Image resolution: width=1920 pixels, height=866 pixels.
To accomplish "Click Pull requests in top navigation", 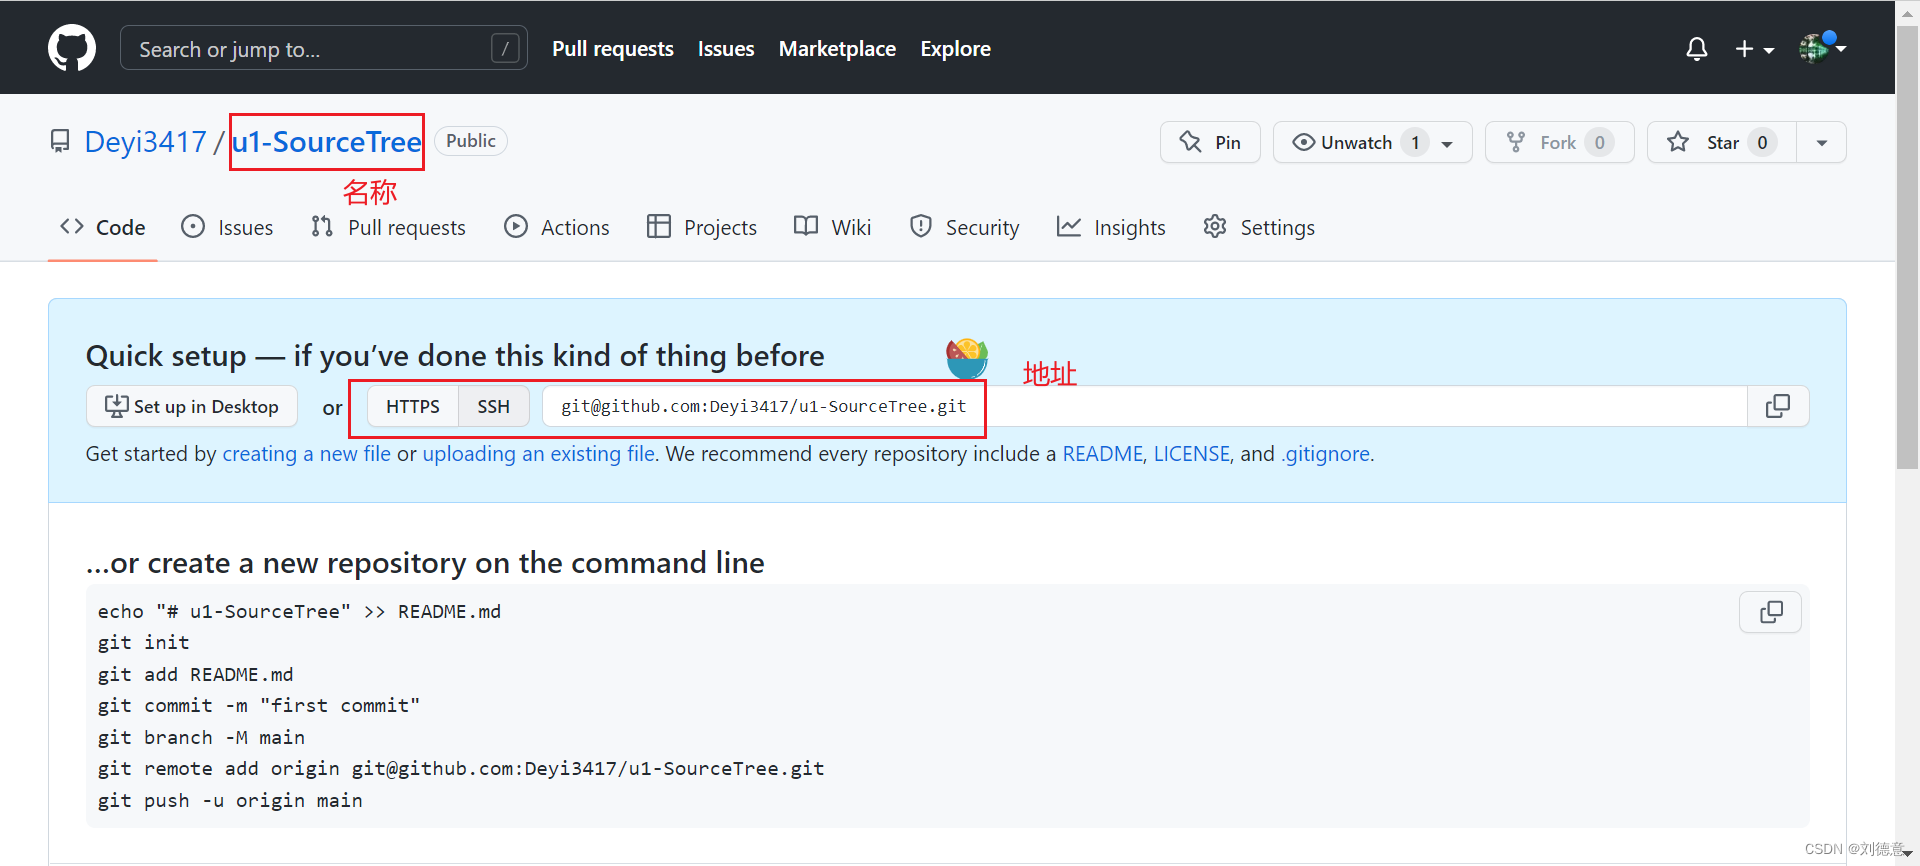I will (x=613, y=48).
